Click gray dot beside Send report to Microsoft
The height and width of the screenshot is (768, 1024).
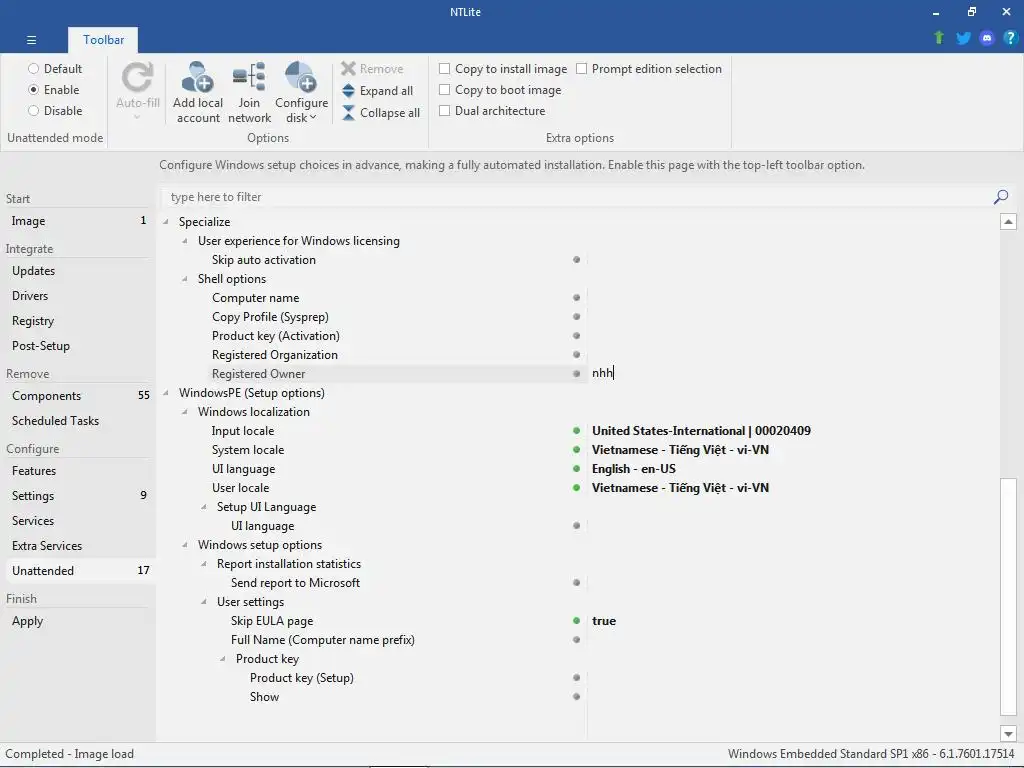(x=576, y=583)
